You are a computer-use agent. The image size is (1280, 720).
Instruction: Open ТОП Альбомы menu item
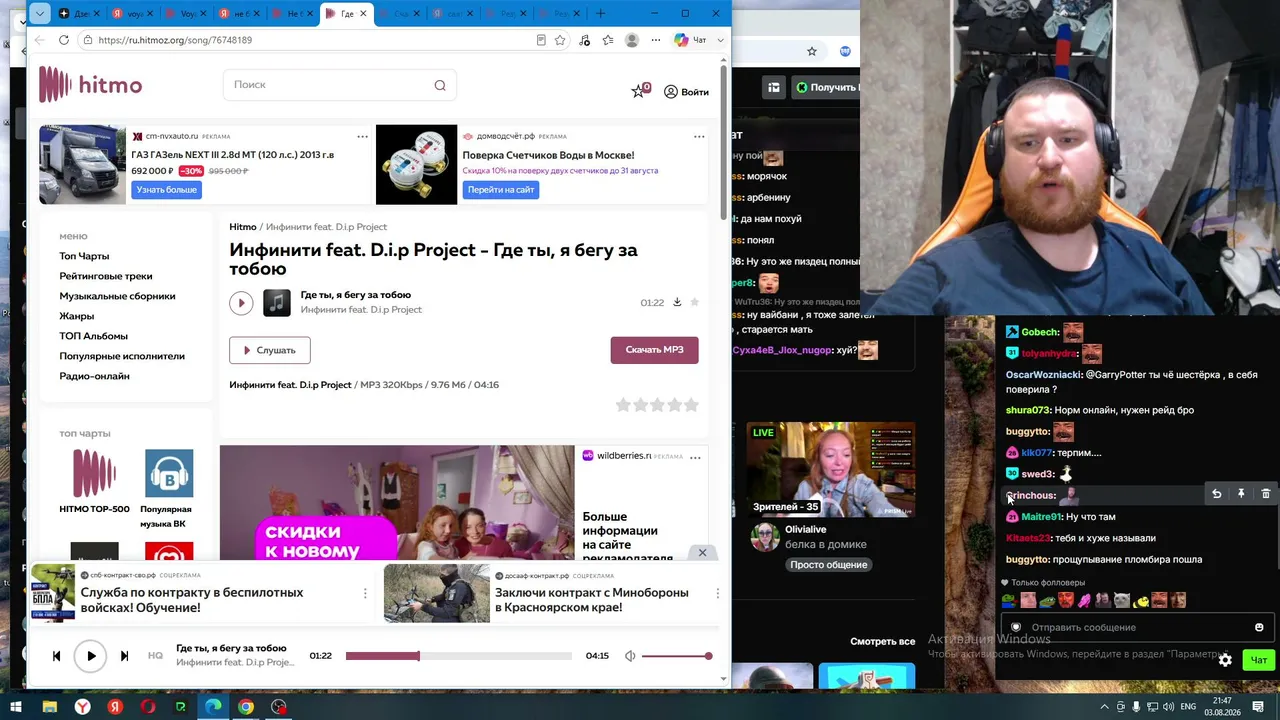coord(93,336)
